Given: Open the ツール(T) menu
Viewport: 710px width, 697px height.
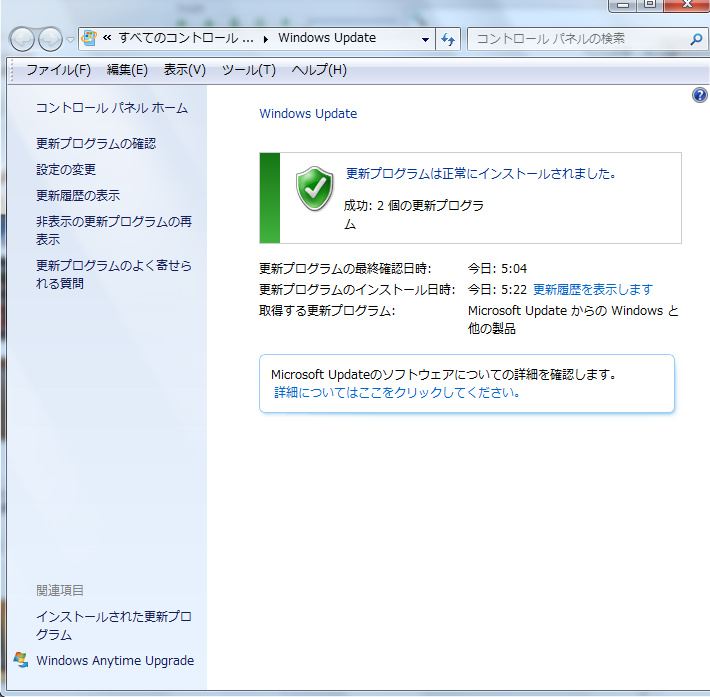Looking at the screenshot, I should tap(249, 70).
